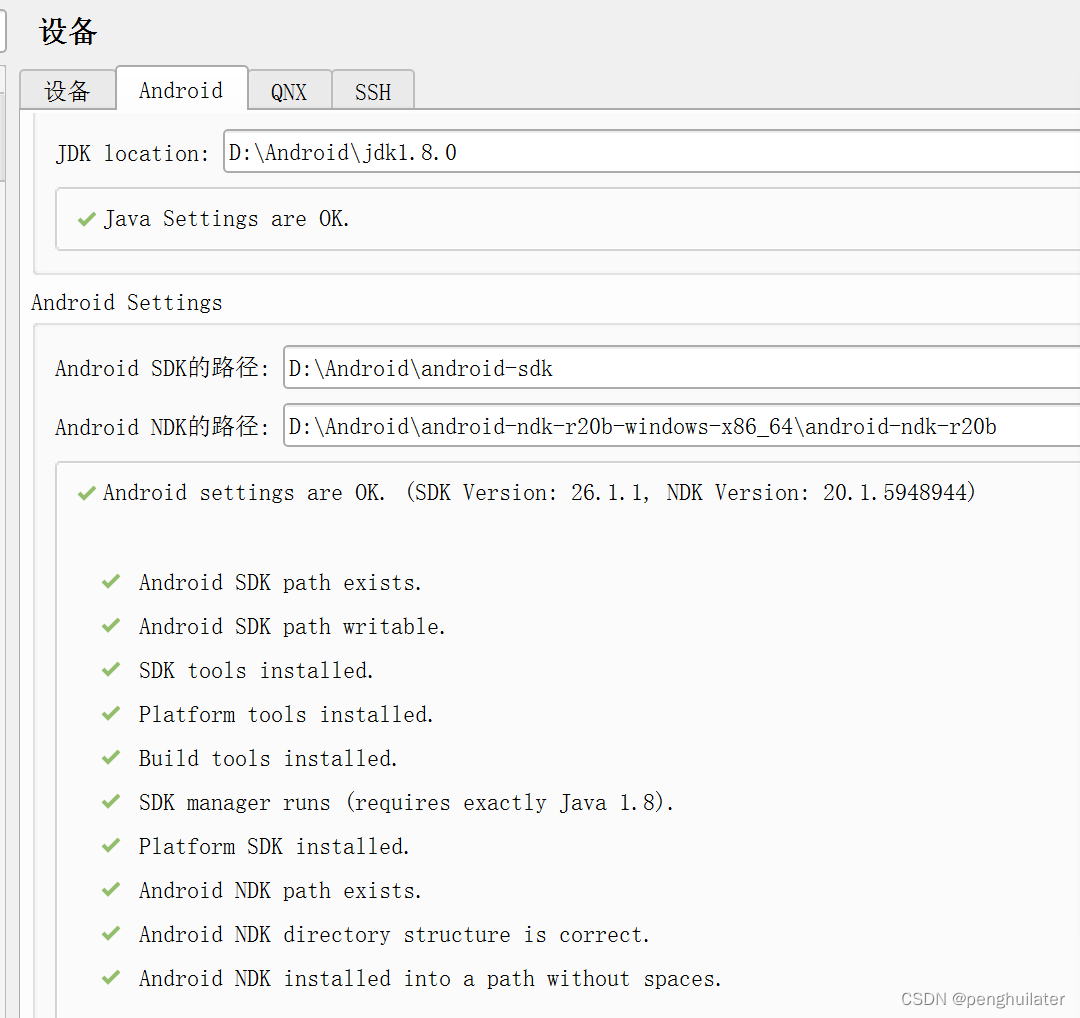Click the Android SDK path exists checkmark
This screenshot has height=1018, width=1080.
(x=111, y=581)
